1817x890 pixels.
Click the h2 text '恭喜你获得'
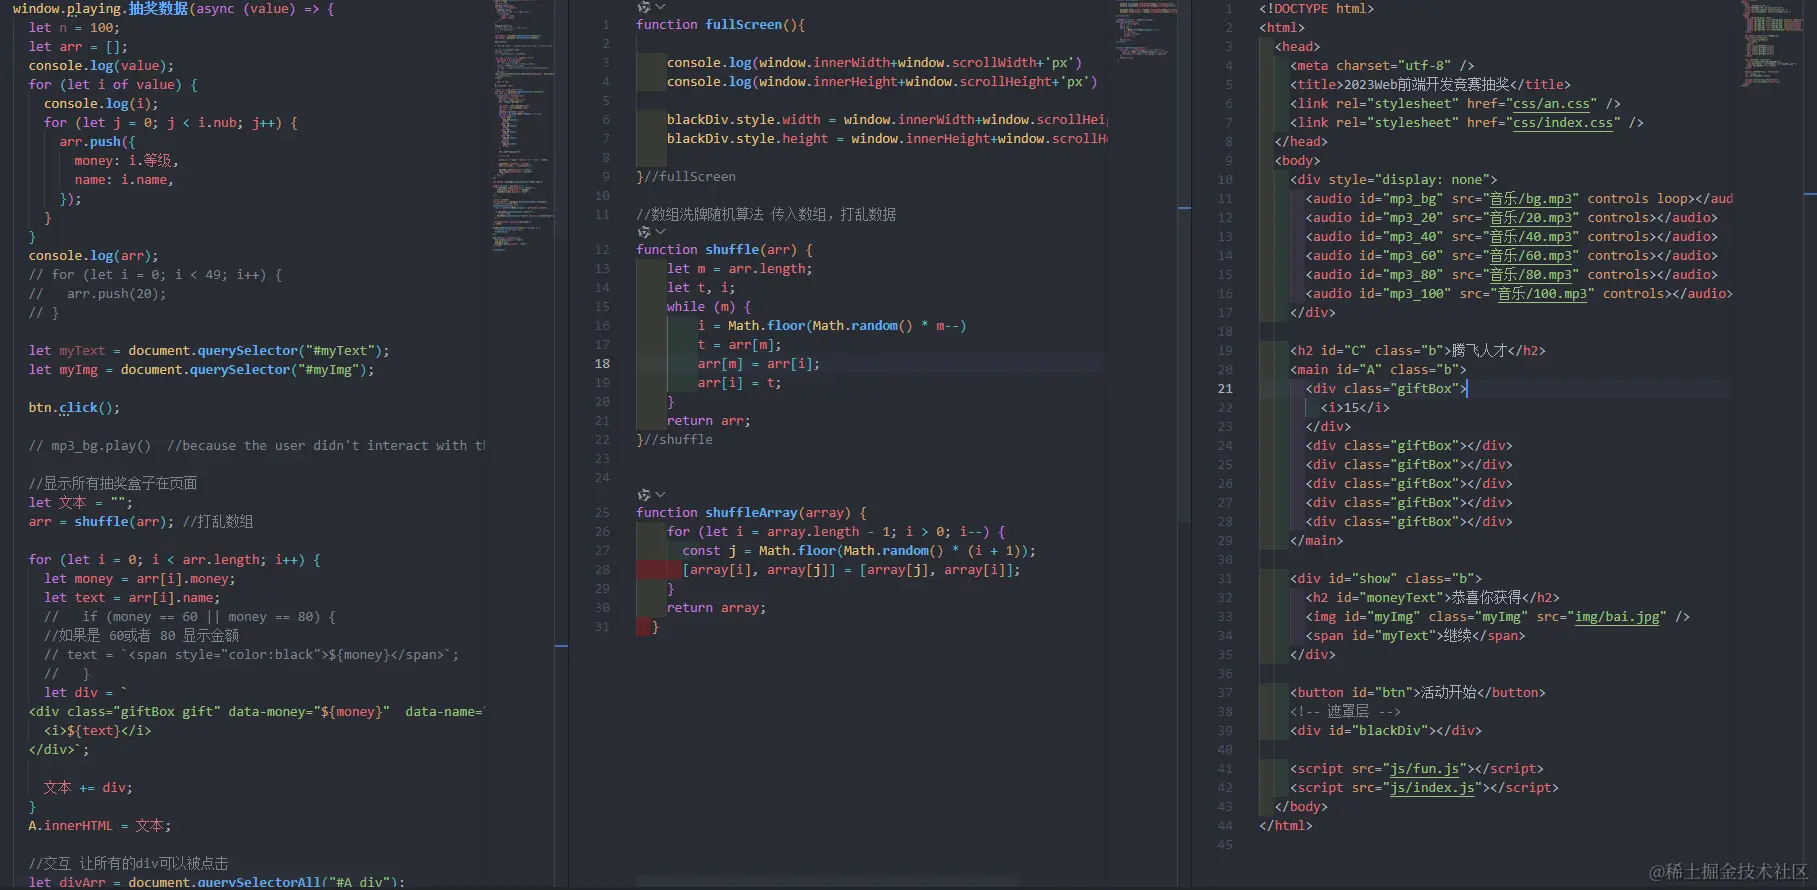click(1487, 598)
